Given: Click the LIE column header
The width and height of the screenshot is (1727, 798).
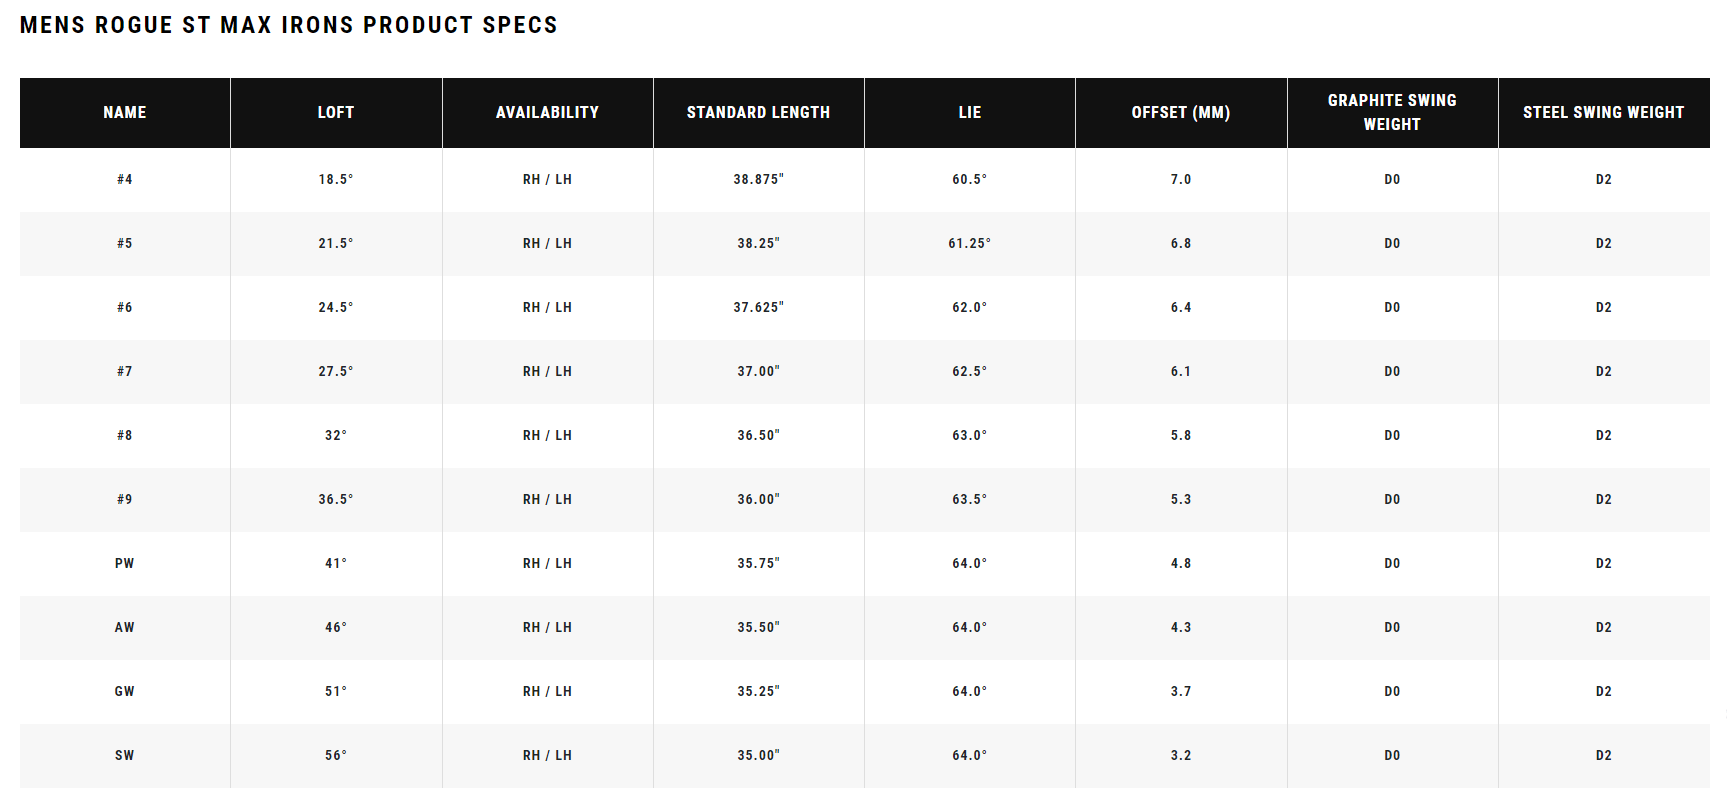Looking at the screenshot, I should click(x=970, y=113).
